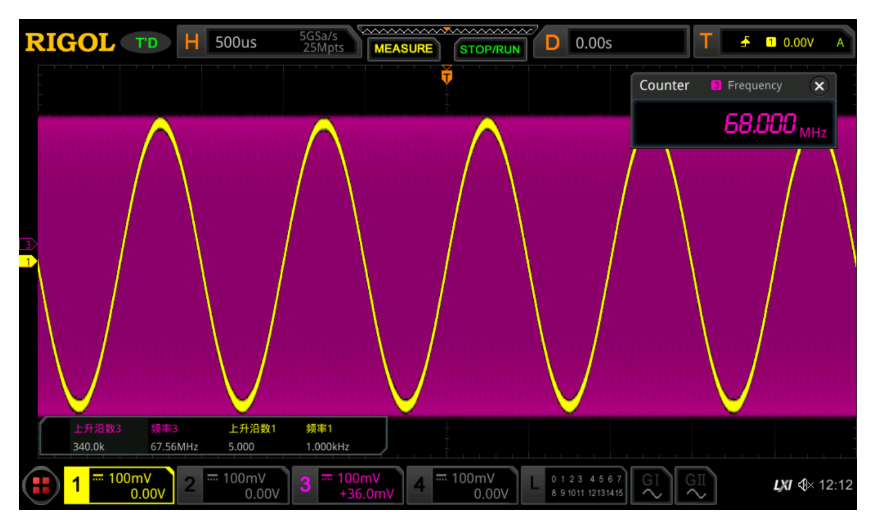Screen dimensions: 873x521
Task: Open the function navigation icon with four red squares
Action: (x=41, y=485)
